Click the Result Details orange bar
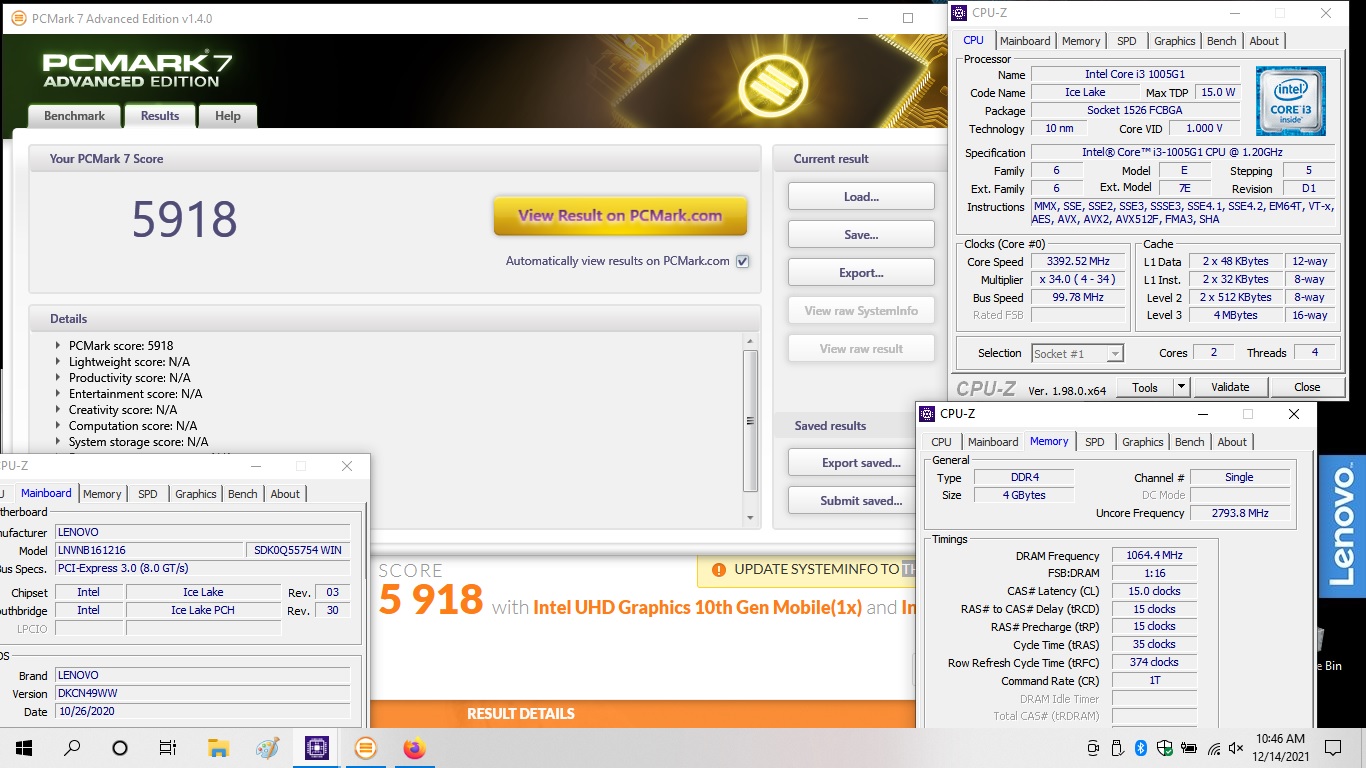 point(642,714)
